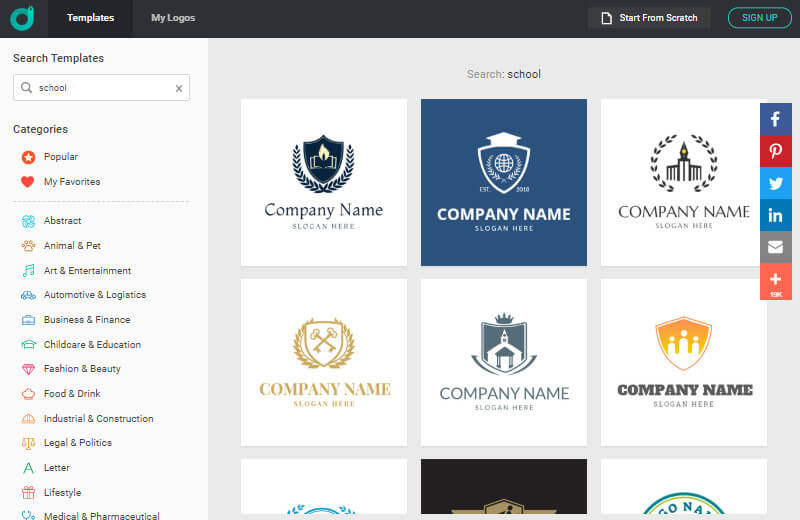Image resolution: width=800 pixels, height=520 pixels.
Task: Switch to My Logos tab
Action: point(173,18)
